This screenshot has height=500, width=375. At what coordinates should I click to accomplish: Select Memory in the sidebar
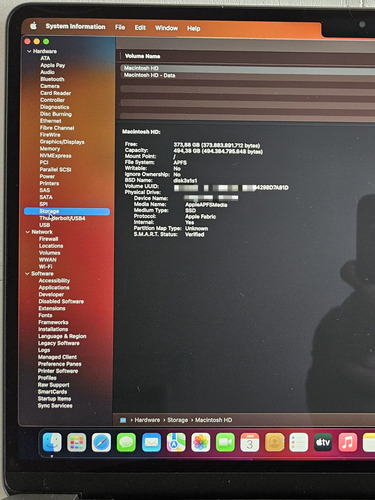coord(50,149)
